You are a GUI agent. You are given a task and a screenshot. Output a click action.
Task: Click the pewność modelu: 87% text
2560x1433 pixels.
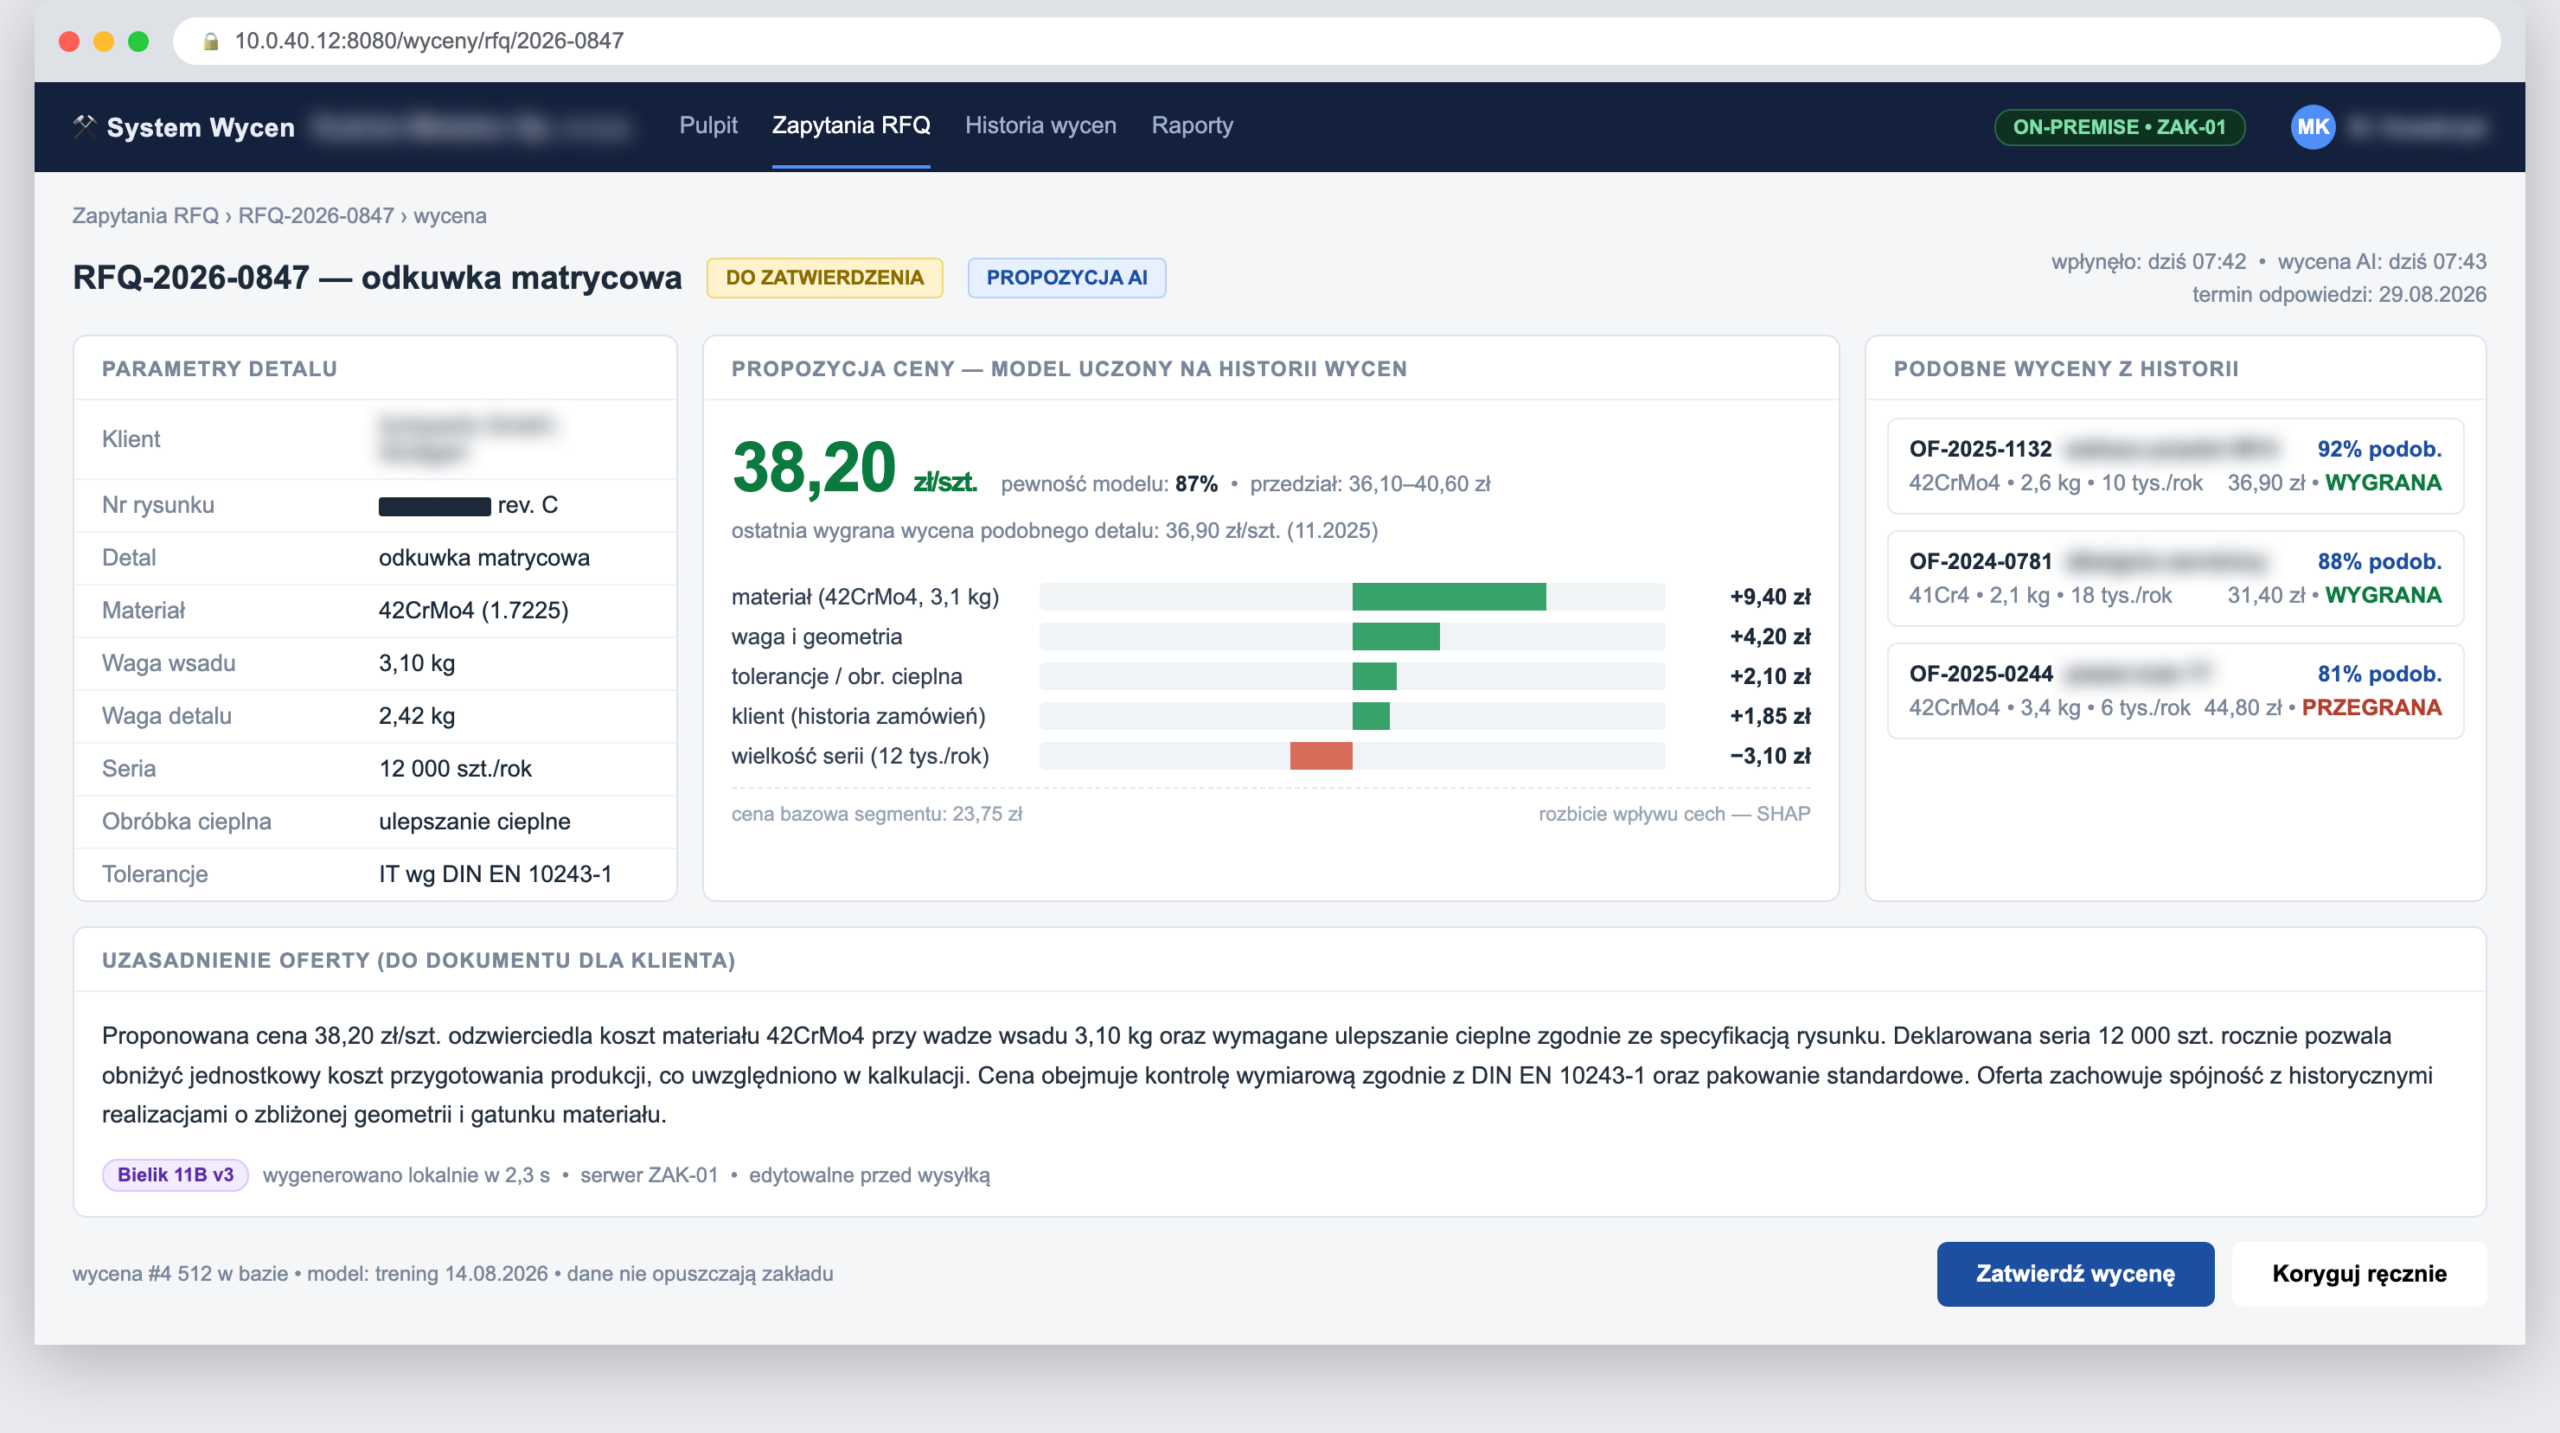tap(1109, 484)
